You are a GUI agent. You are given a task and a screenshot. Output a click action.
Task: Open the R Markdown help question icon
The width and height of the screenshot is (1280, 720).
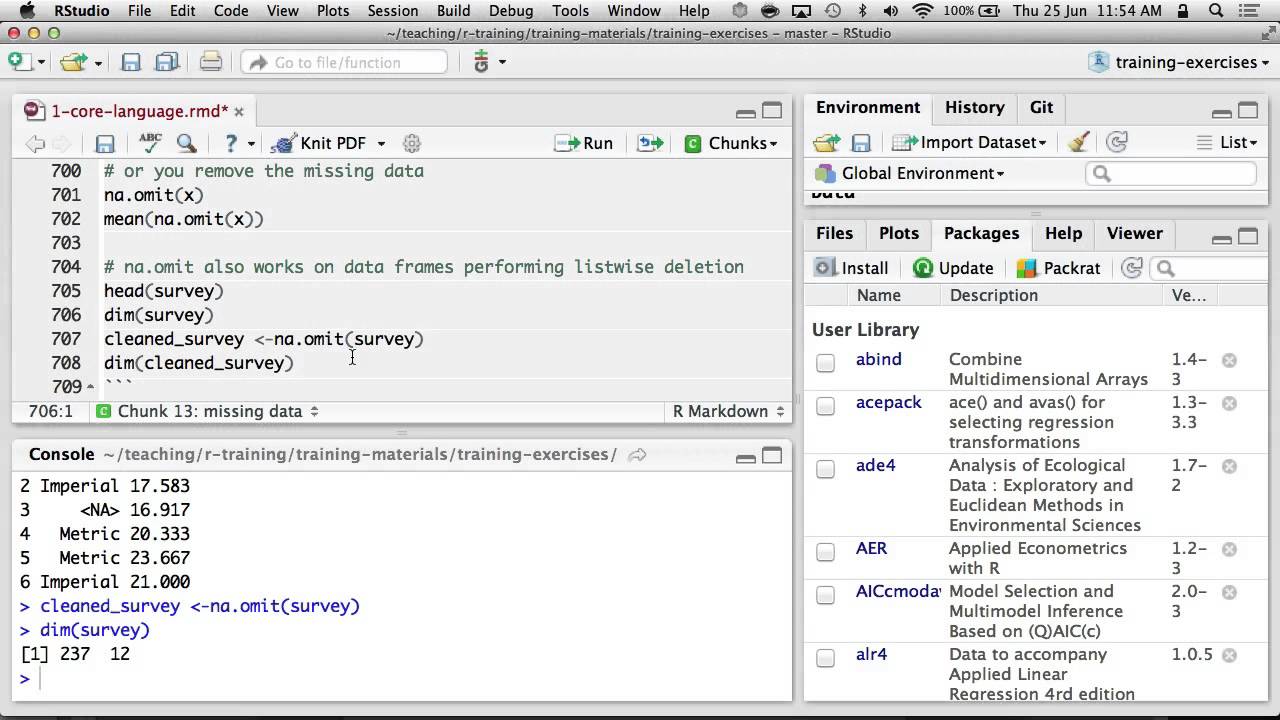click(x=231, y=143)
